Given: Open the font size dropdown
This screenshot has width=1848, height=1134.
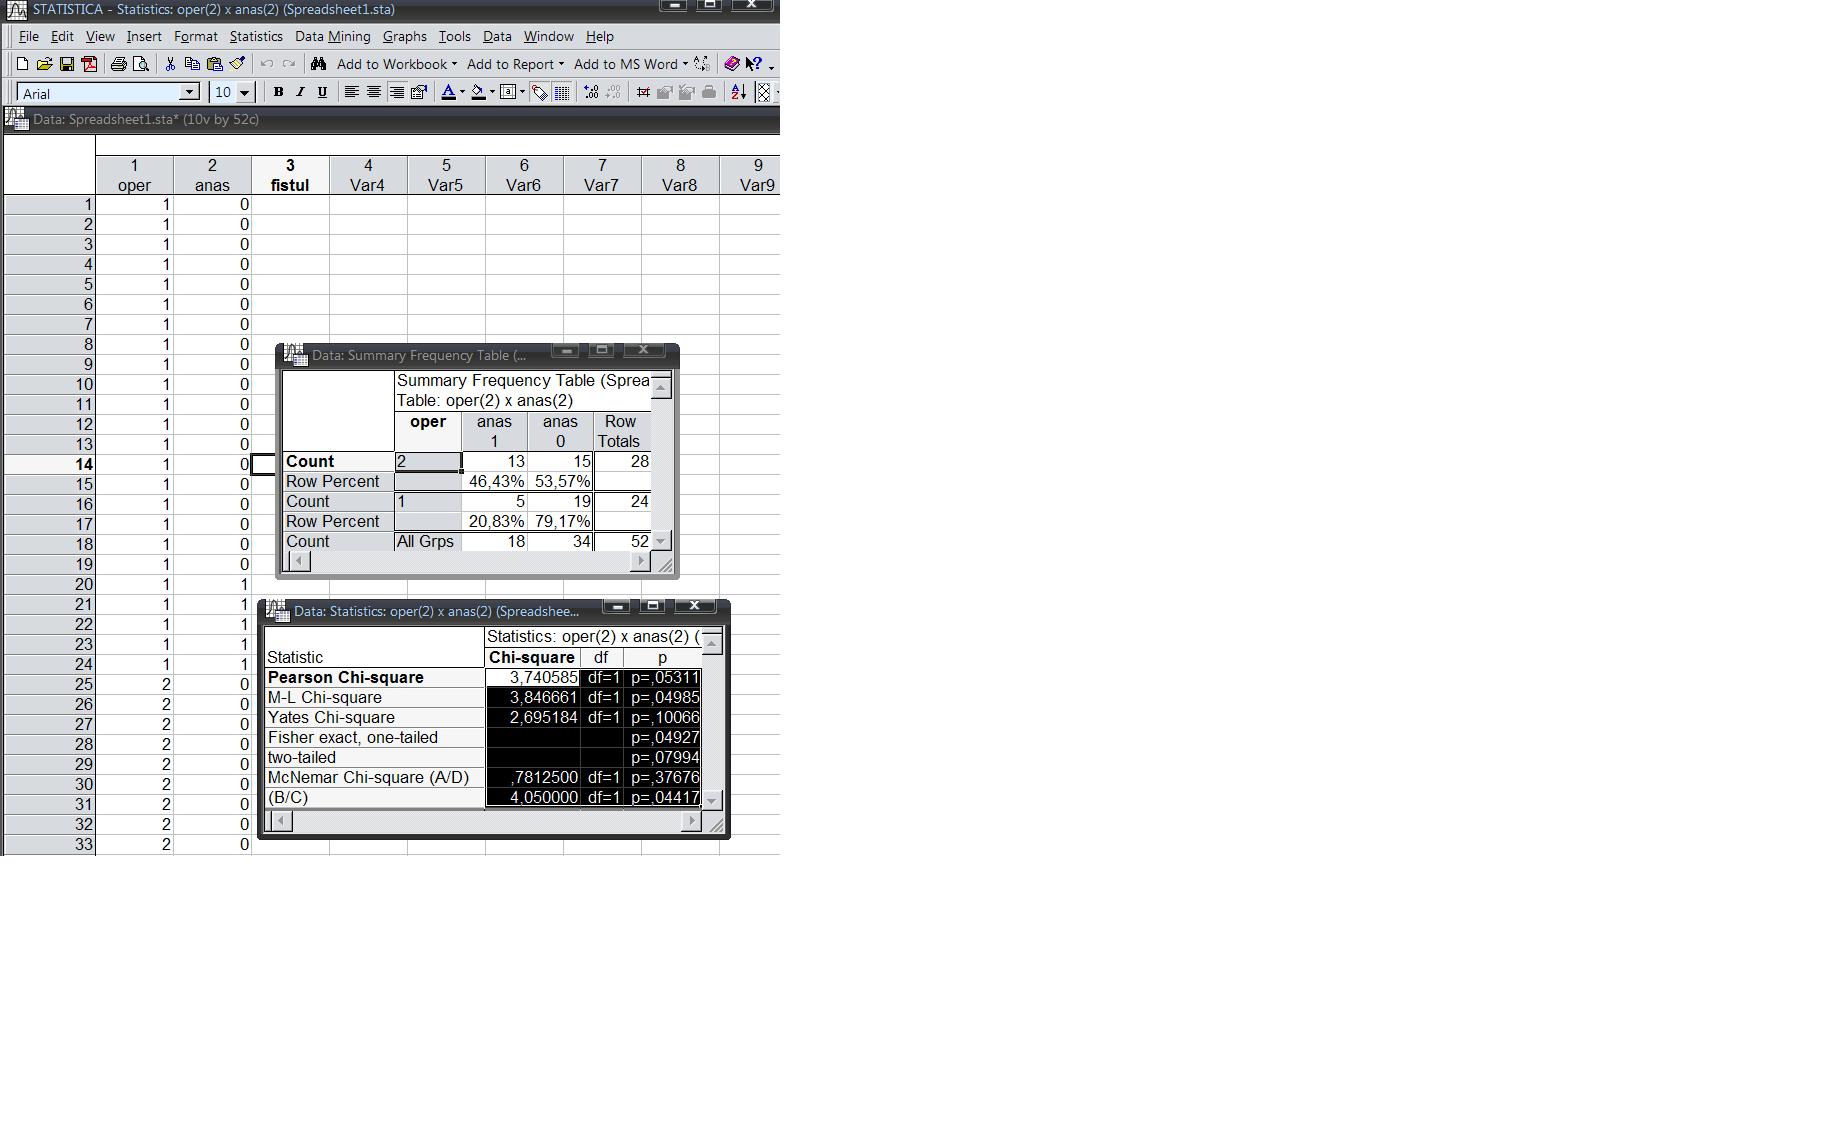Looking at the screenshot, I should click(x=243, y=92).
